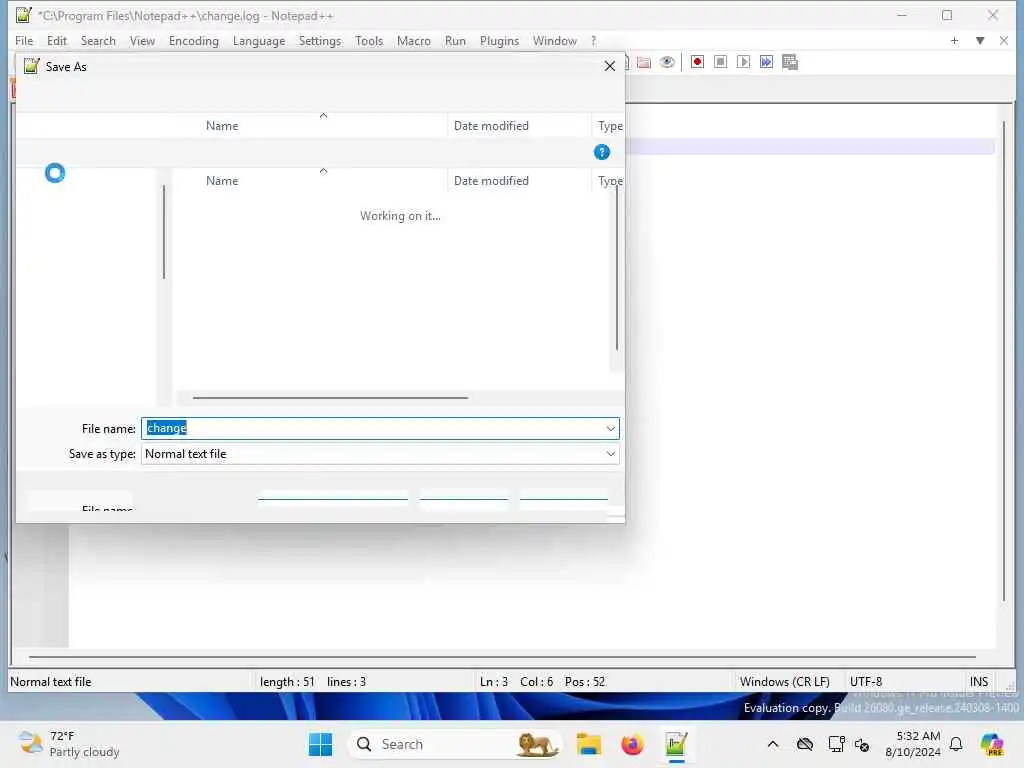Sort by upper Date modified column header
The image size is (1024, 768).
[x=491, y=126]
